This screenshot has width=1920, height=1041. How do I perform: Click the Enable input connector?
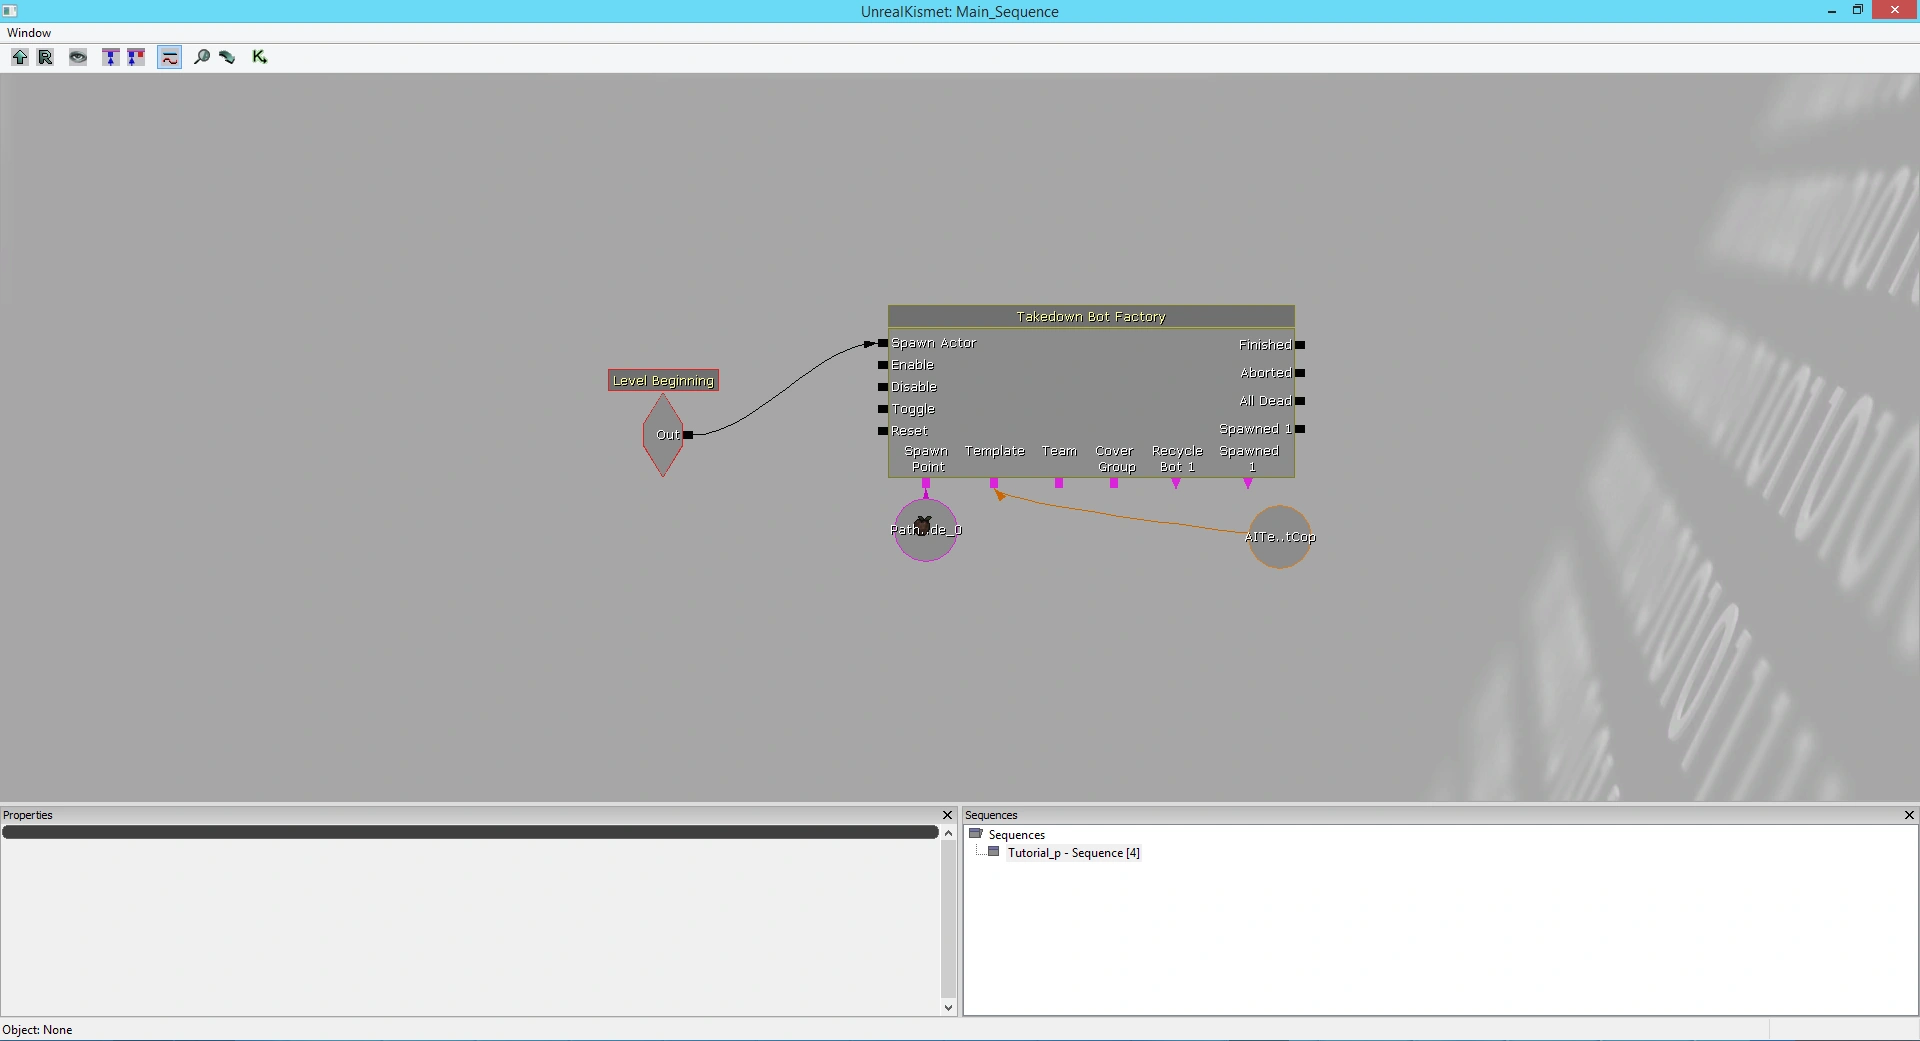tap(883, 365)
